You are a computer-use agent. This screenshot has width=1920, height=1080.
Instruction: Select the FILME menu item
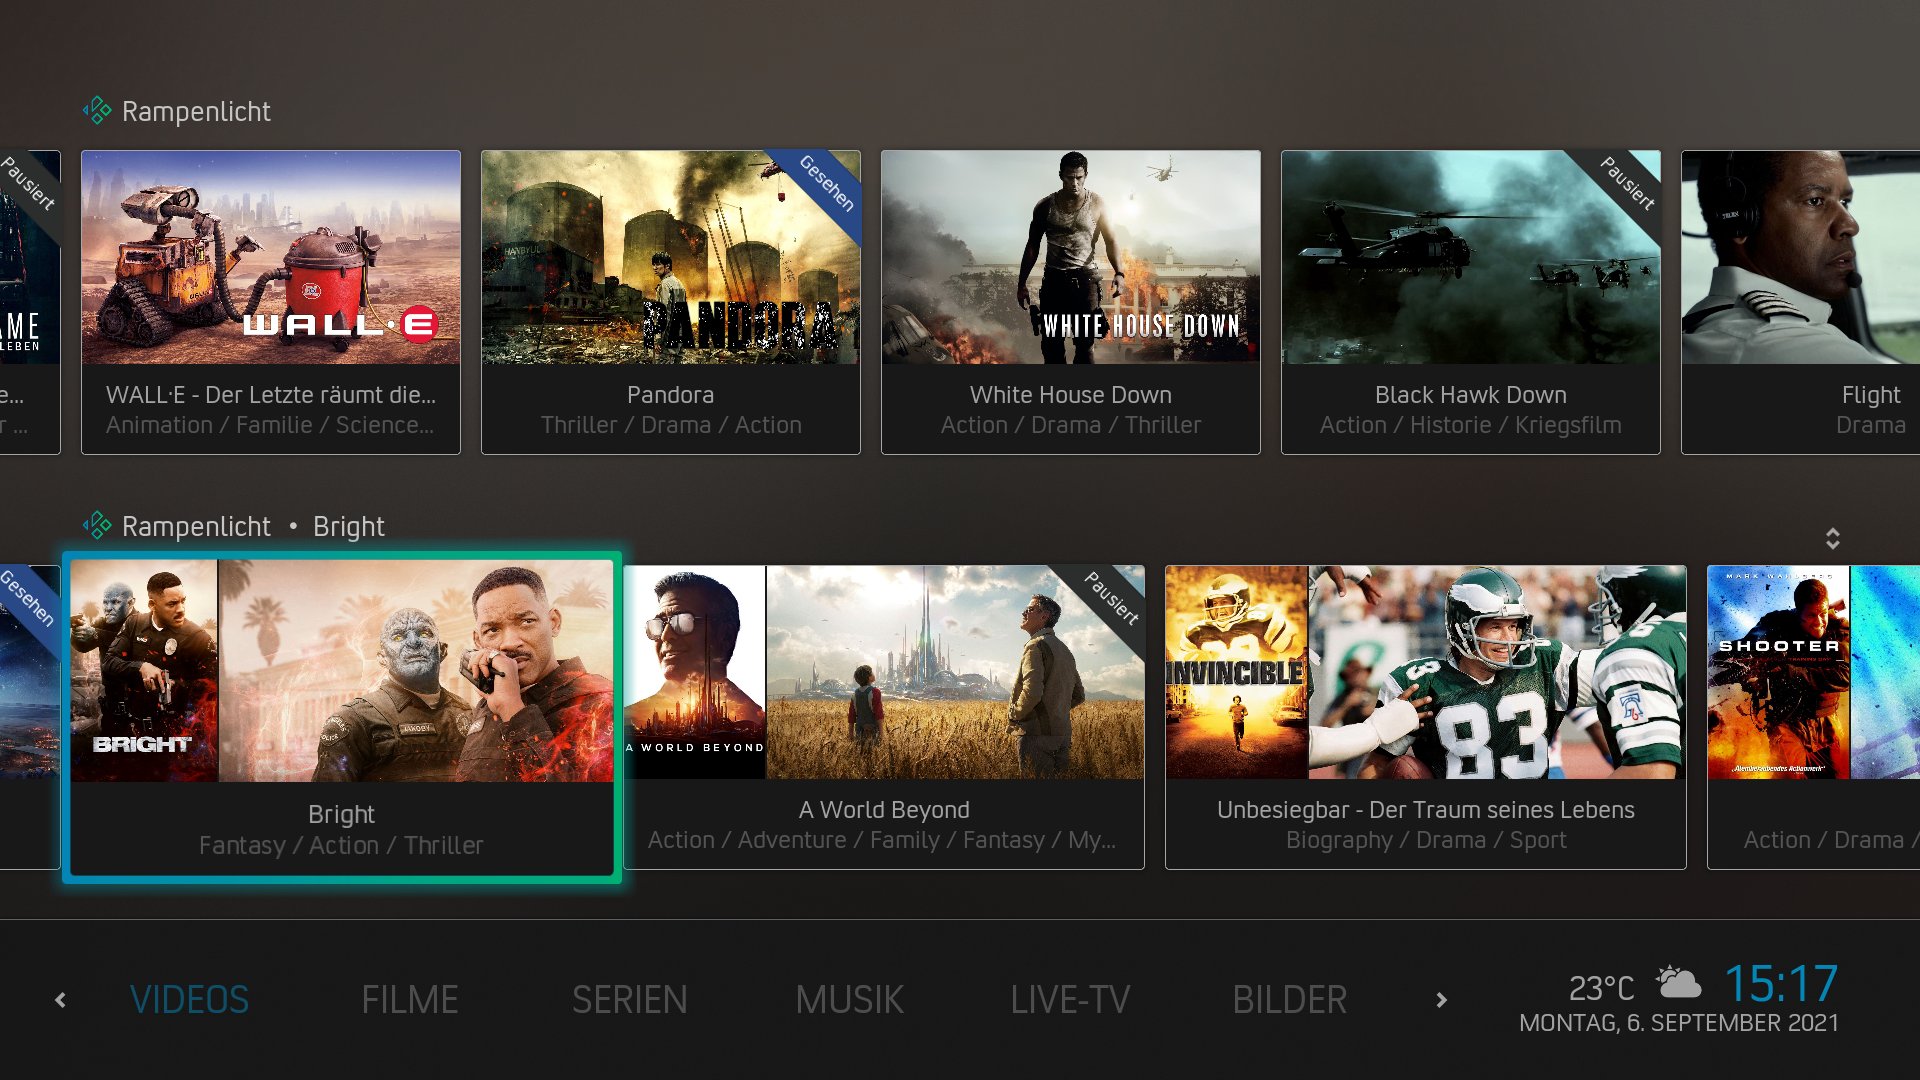(410, 999)
